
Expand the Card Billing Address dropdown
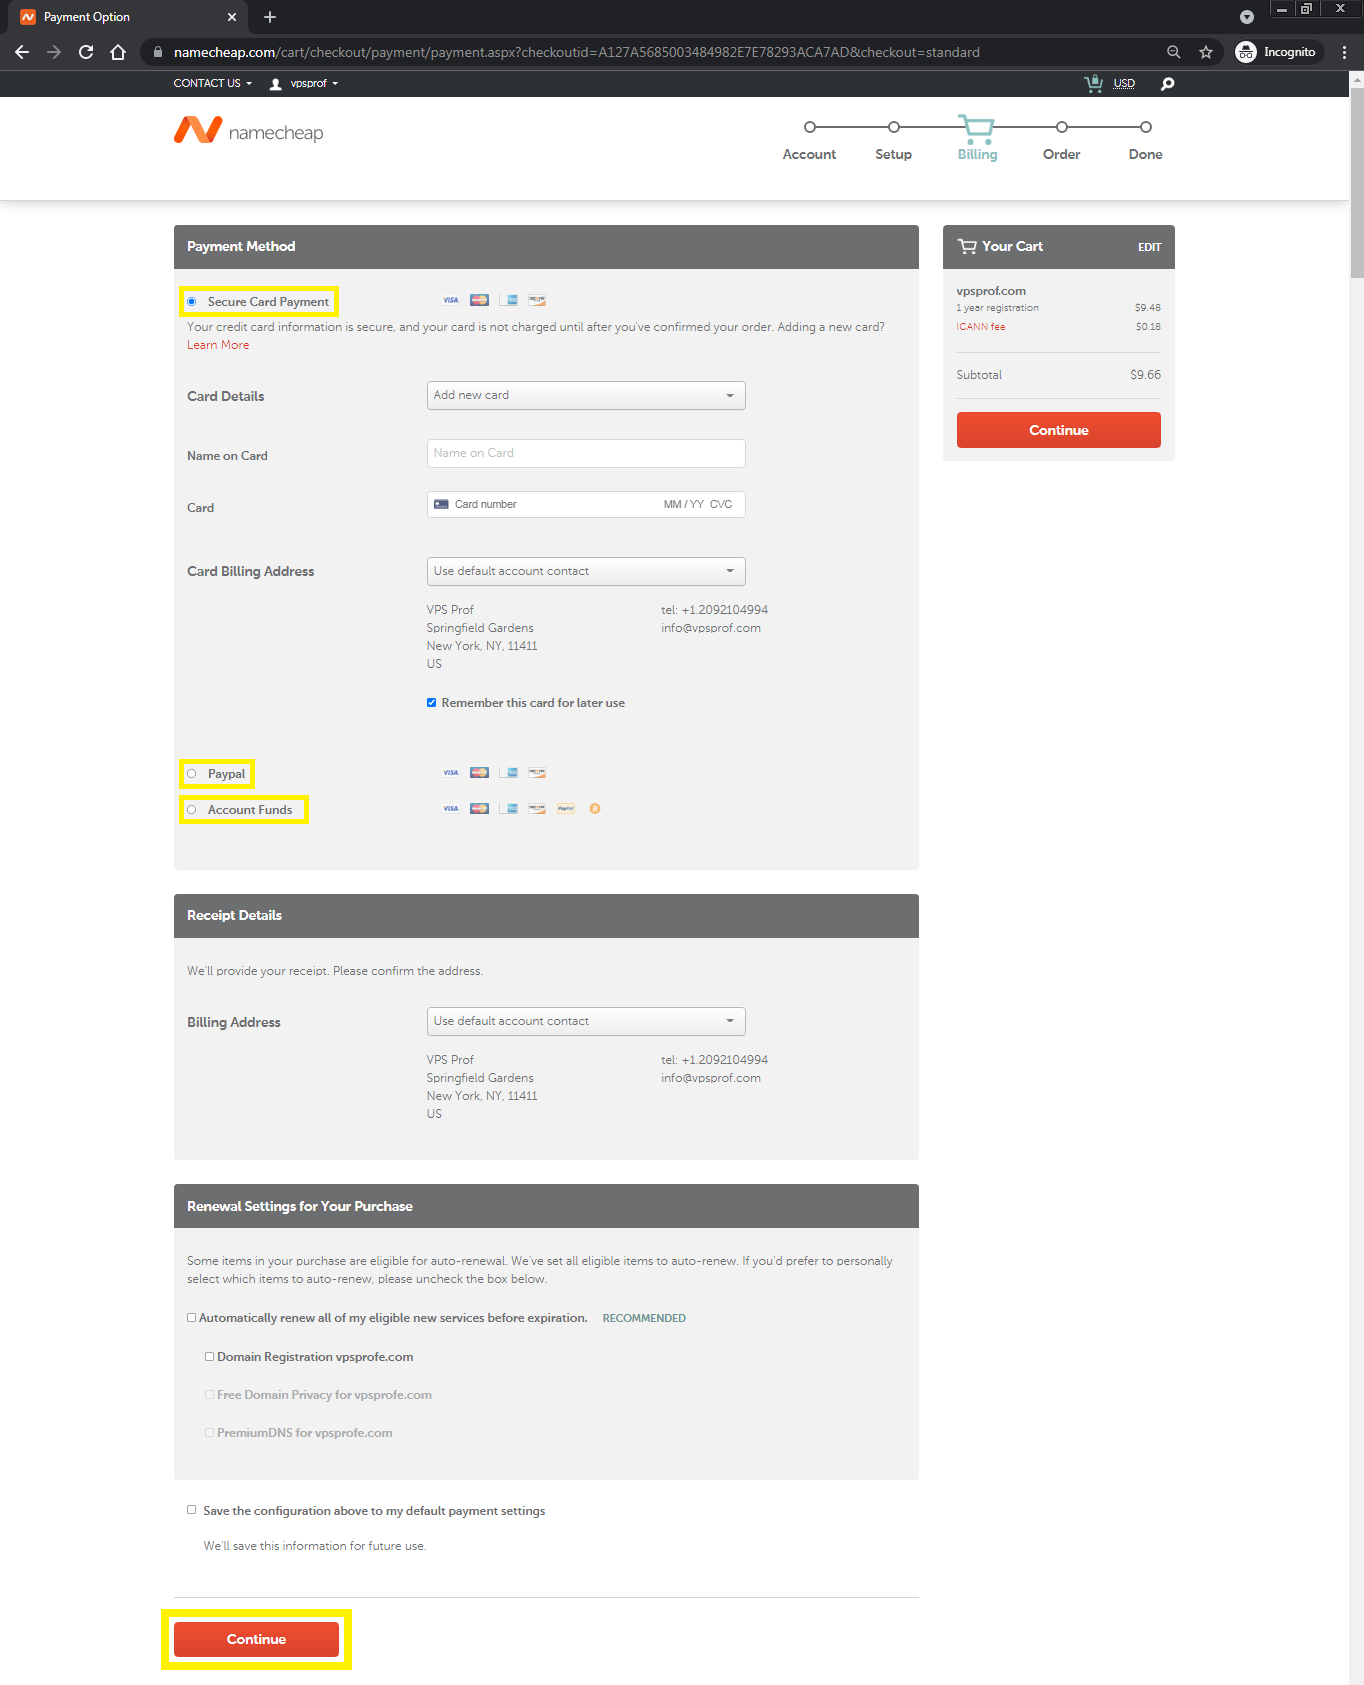click(586, 571)
